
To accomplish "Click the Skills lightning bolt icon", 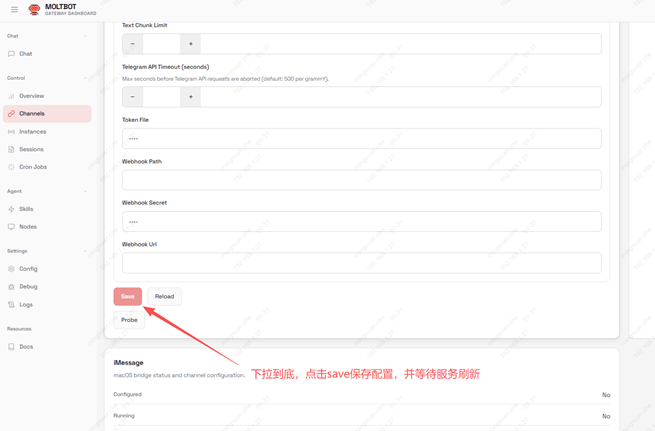I will pyautogui.click(x=11, y=209).
